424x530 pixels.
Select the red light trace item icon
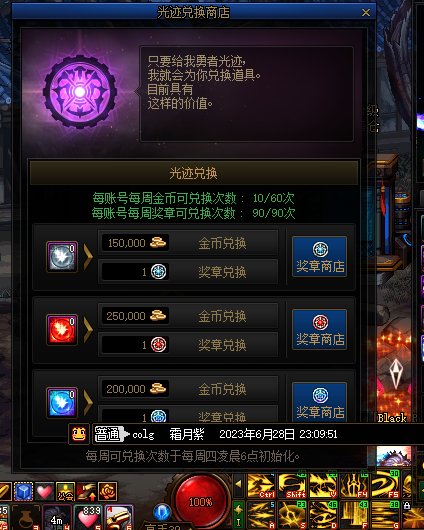click(62, 330)
